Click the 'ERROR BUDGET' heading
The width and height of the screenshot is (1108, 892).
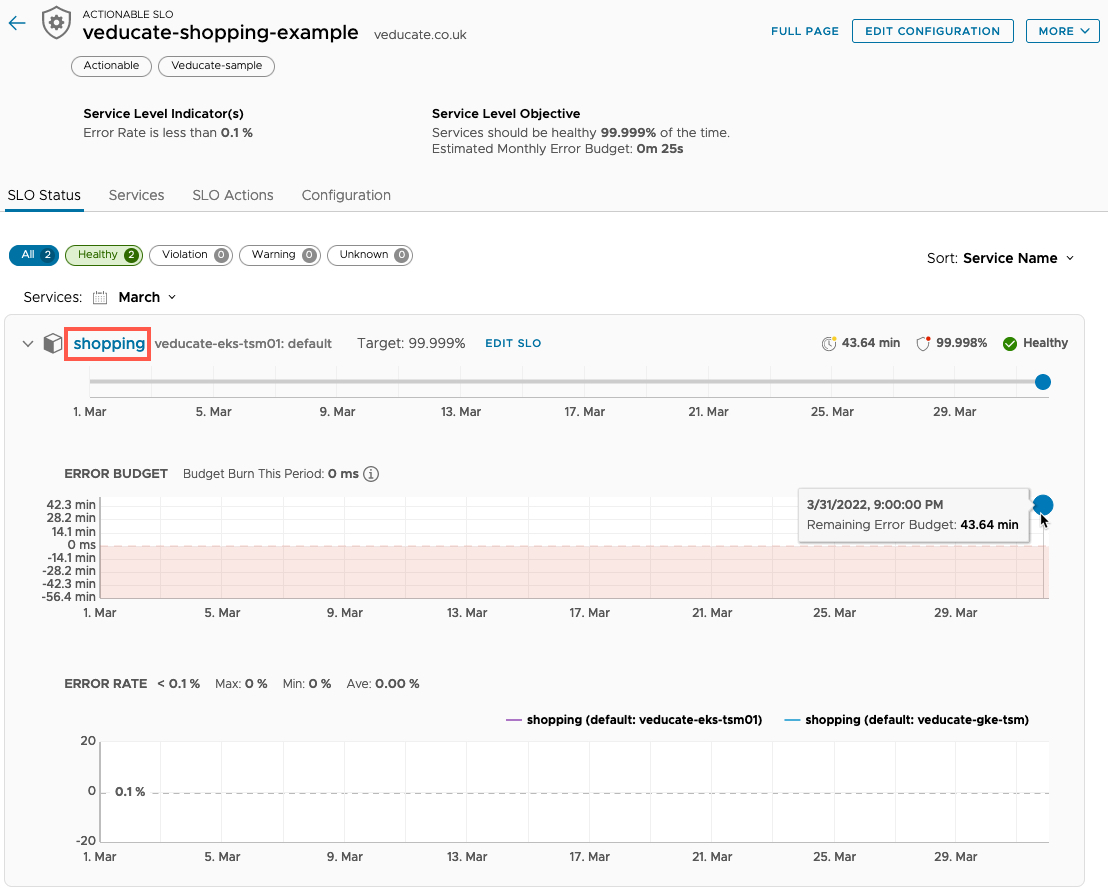tap(116, 474)
